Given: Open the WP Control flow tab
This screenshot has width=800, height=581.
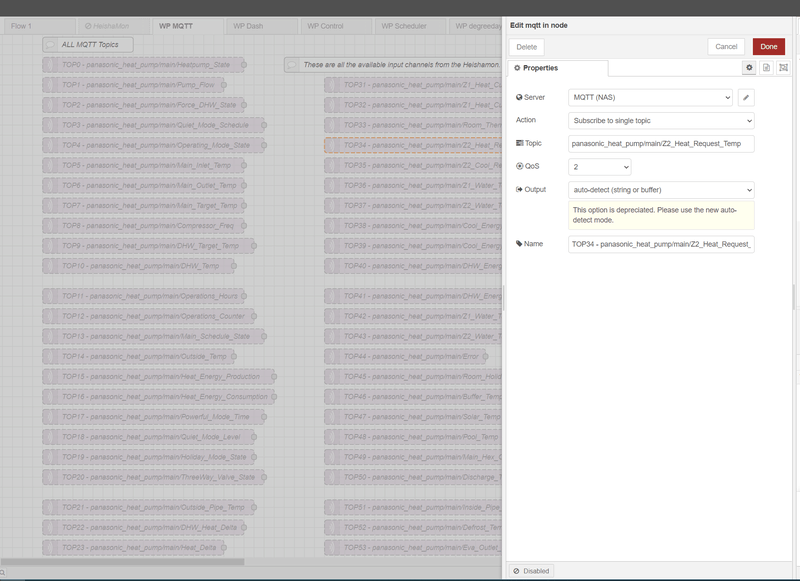Looking at the screenshot, I should (325, 26).
